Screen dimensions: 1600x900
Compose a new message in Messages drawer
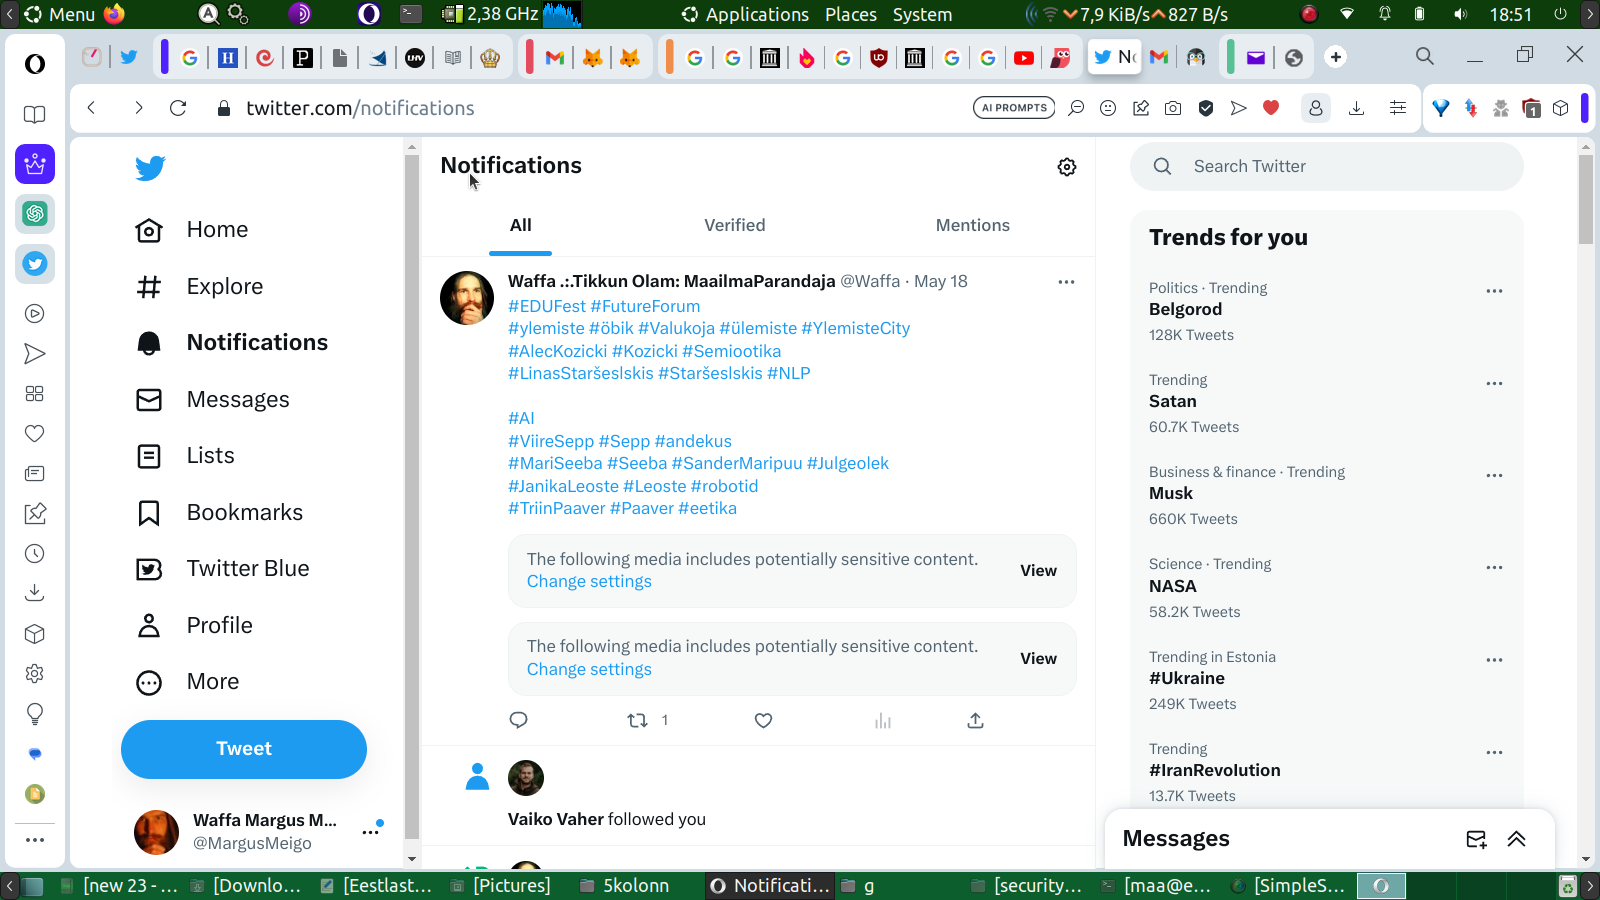coord(1476,839)
